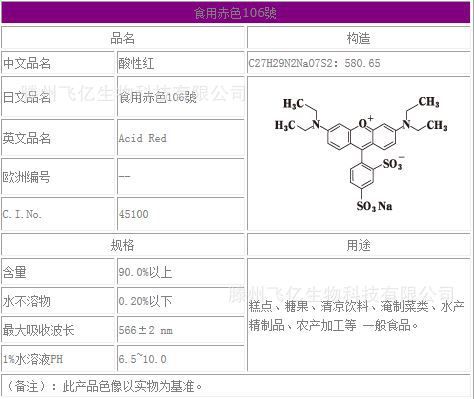Click the 水不溶物 label cell
Viewport: 474px width, 399px height.
pyautogui.click(x=58, y=301)
